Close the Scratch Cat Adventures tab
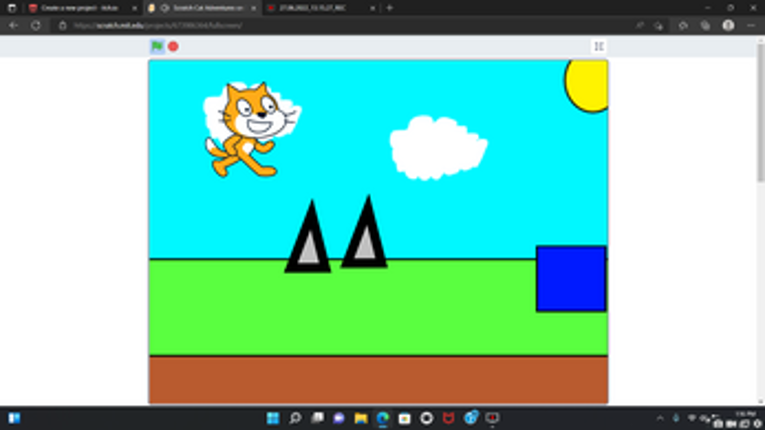Viewport: 765px width, 430px height. coord(253,8)
